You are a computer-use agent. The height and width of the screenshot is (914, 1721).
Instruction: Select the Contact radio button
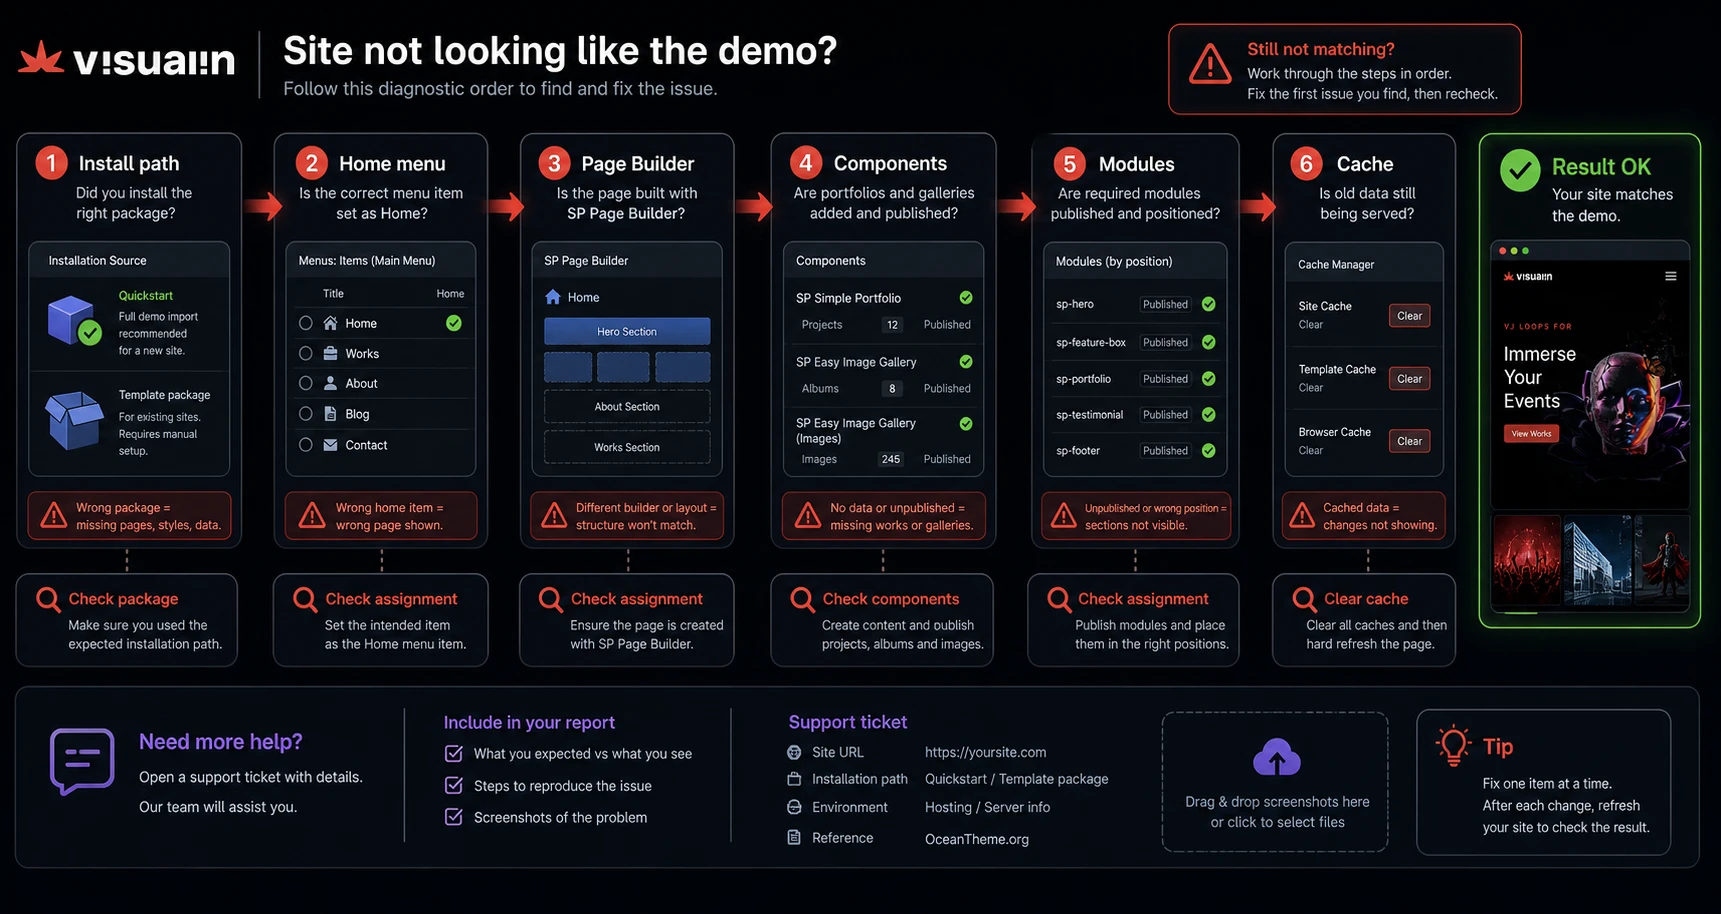pyautogui.click(x=306, y=445)
